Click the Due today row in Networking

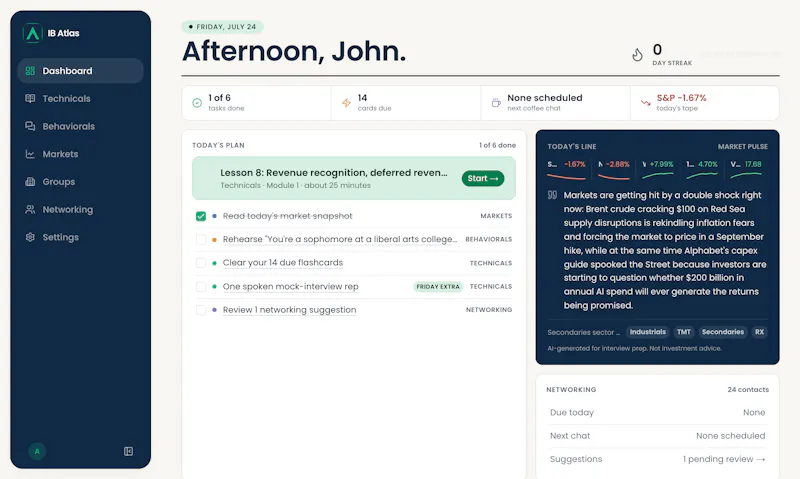coord(657,412)
